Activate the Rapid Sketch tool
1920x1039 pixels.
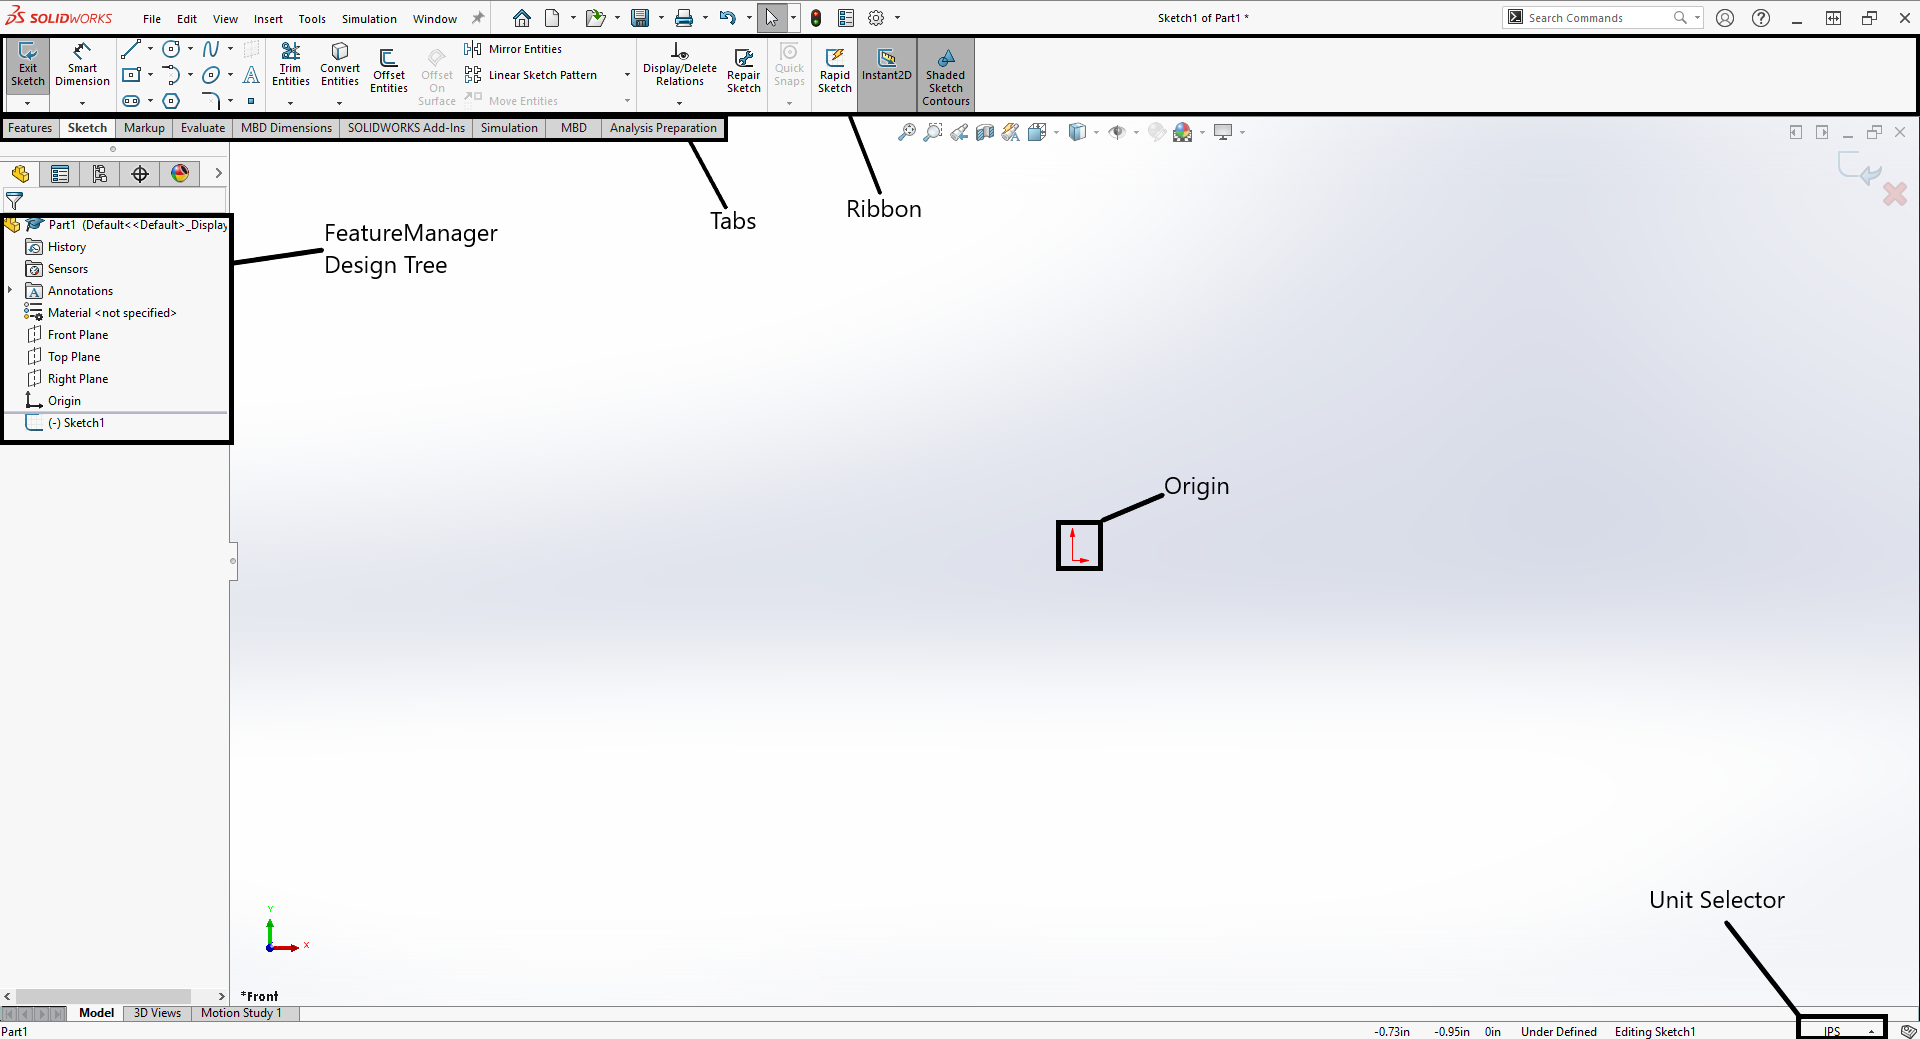[834, 70]
